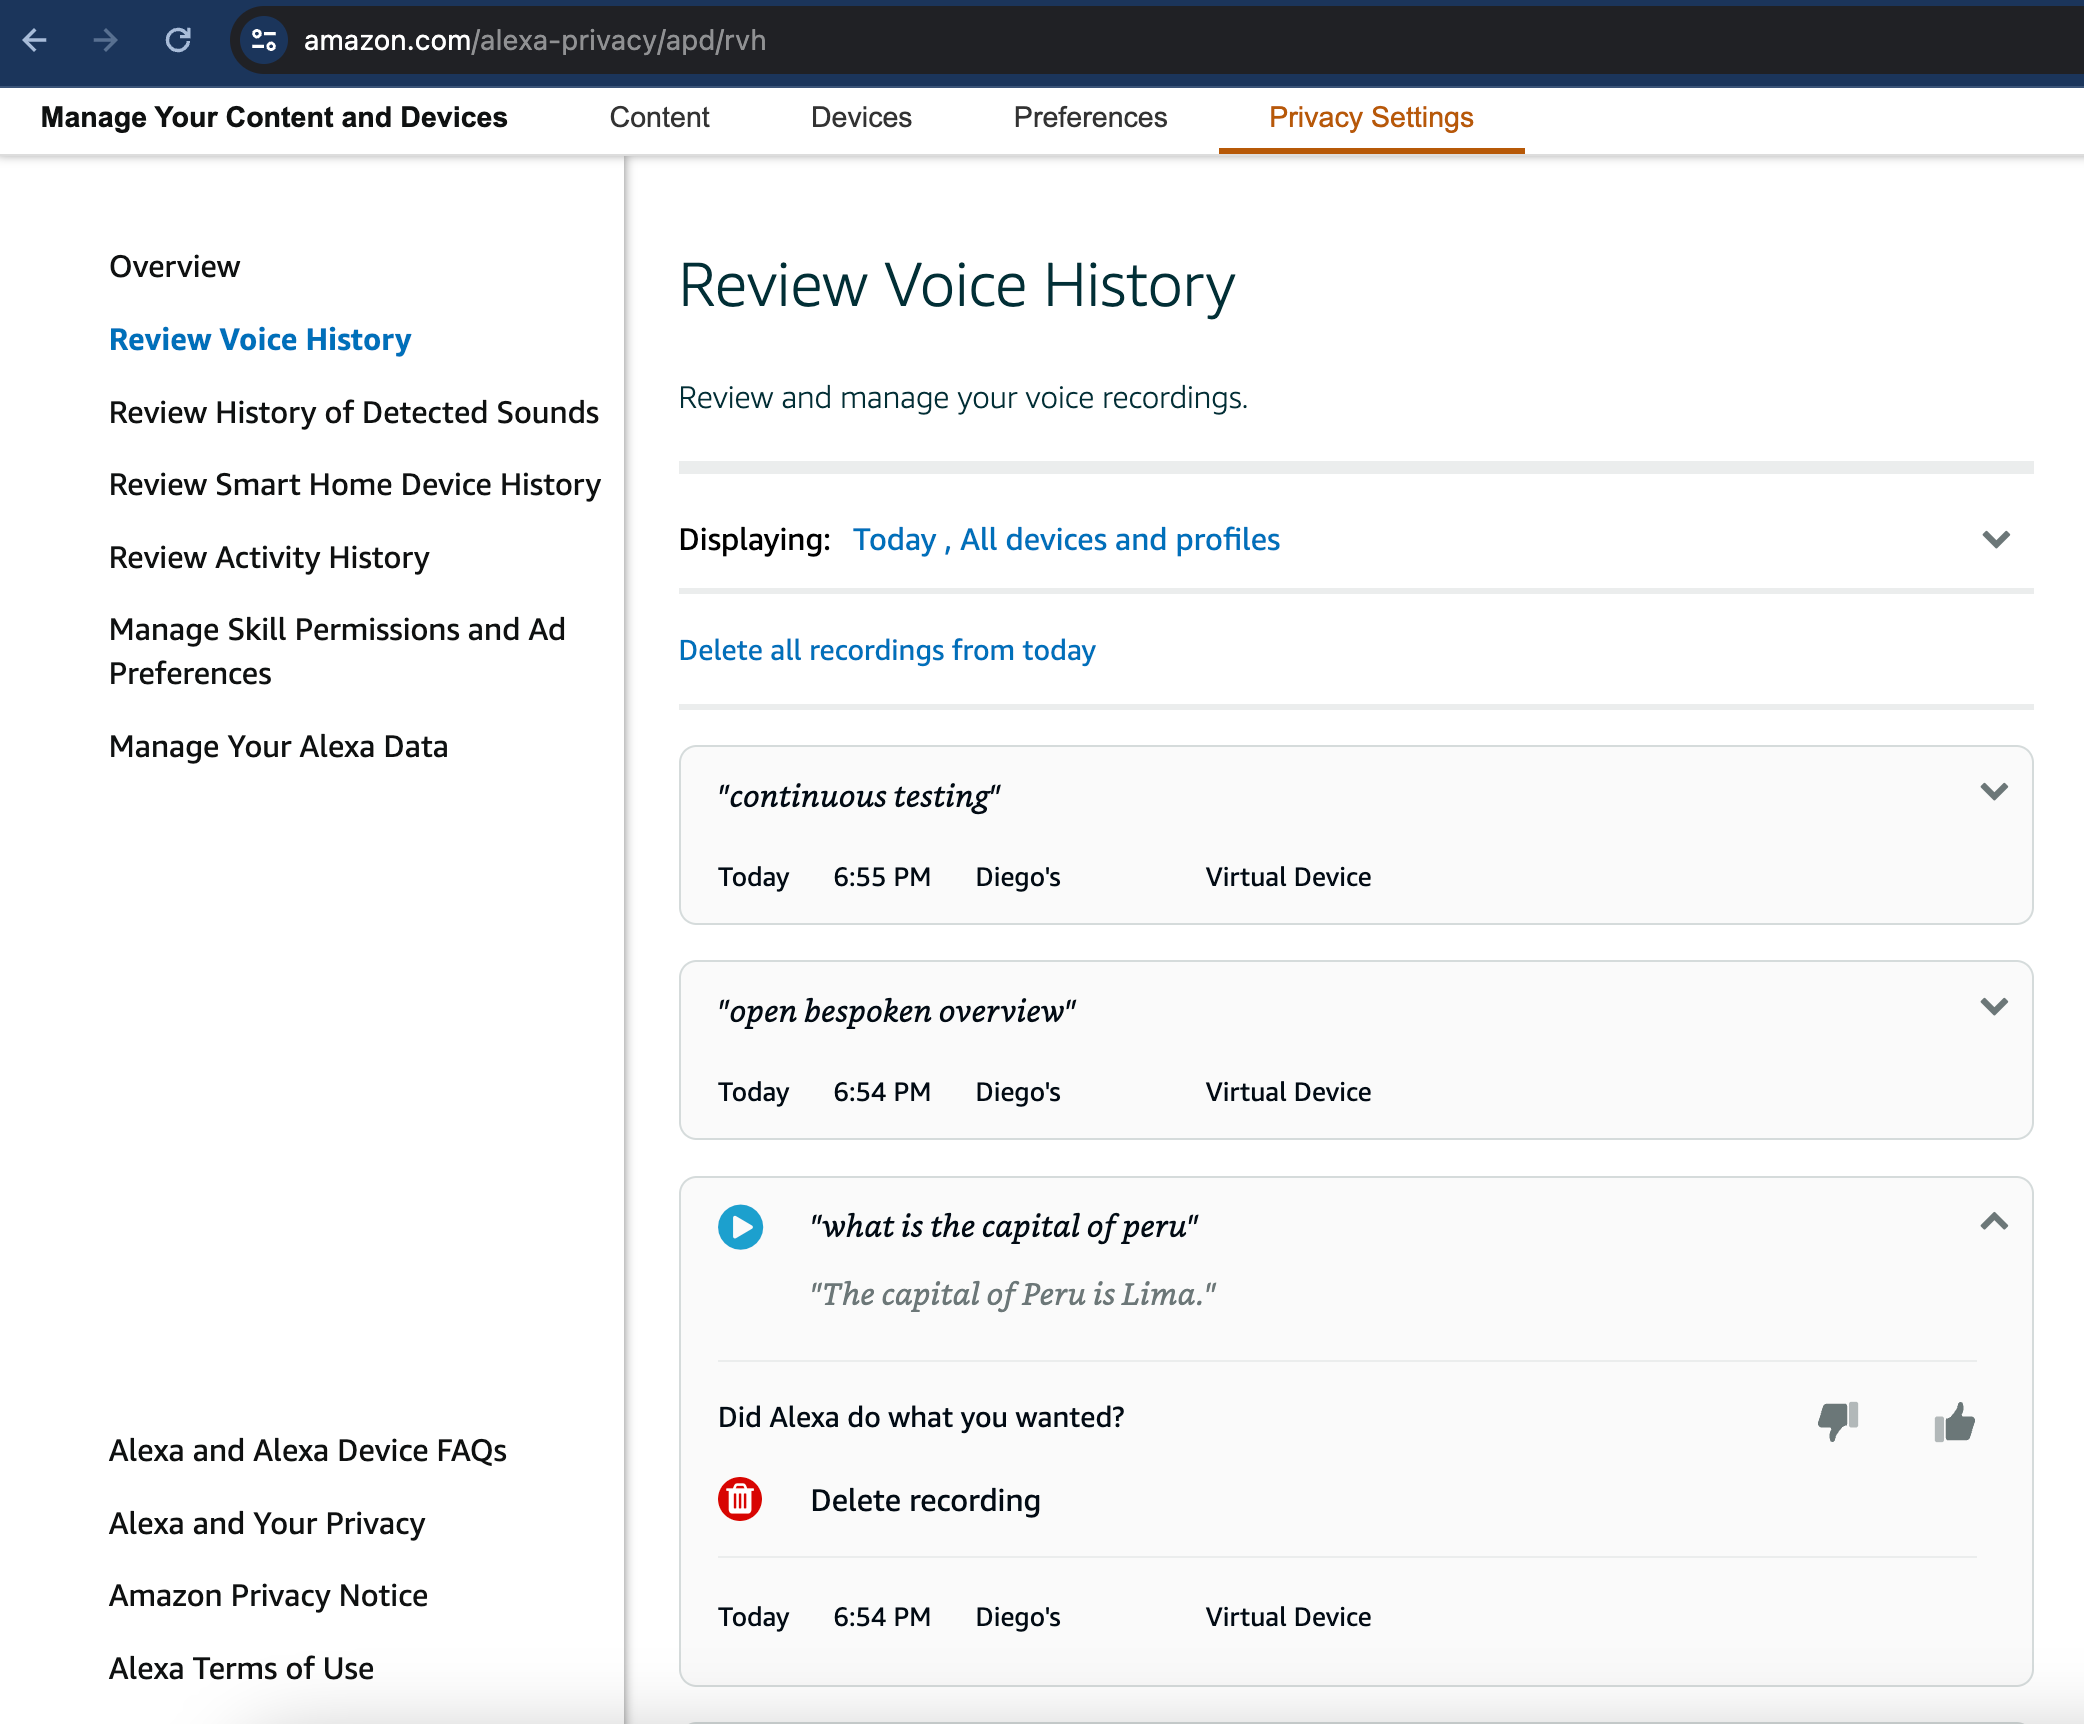The height and width of the screenshot is (1724, 2084).
Task: Open Amazon Privacy Notice
Action: pos(268,1595)
